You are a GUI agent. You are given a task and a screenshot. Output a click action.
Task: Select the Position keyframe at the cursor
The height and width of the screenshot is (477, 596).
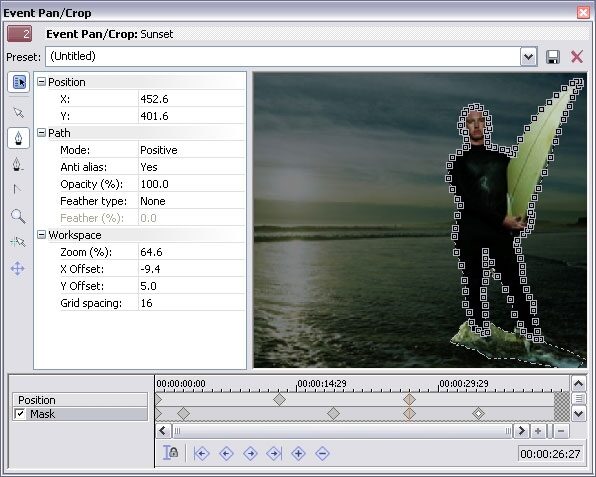click(409, 399)
